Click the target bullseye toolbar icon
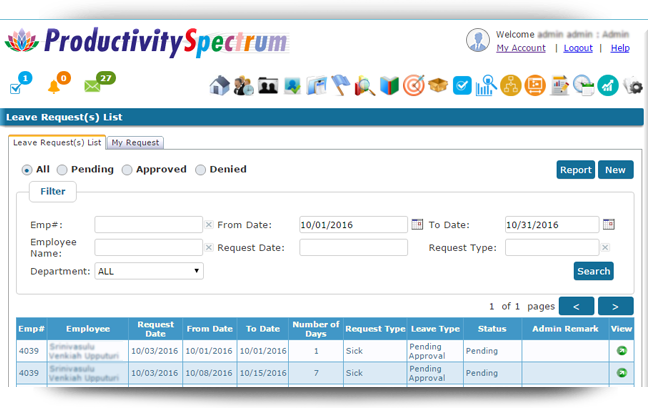This screenshot has height=413, width=648. [413, 86]
